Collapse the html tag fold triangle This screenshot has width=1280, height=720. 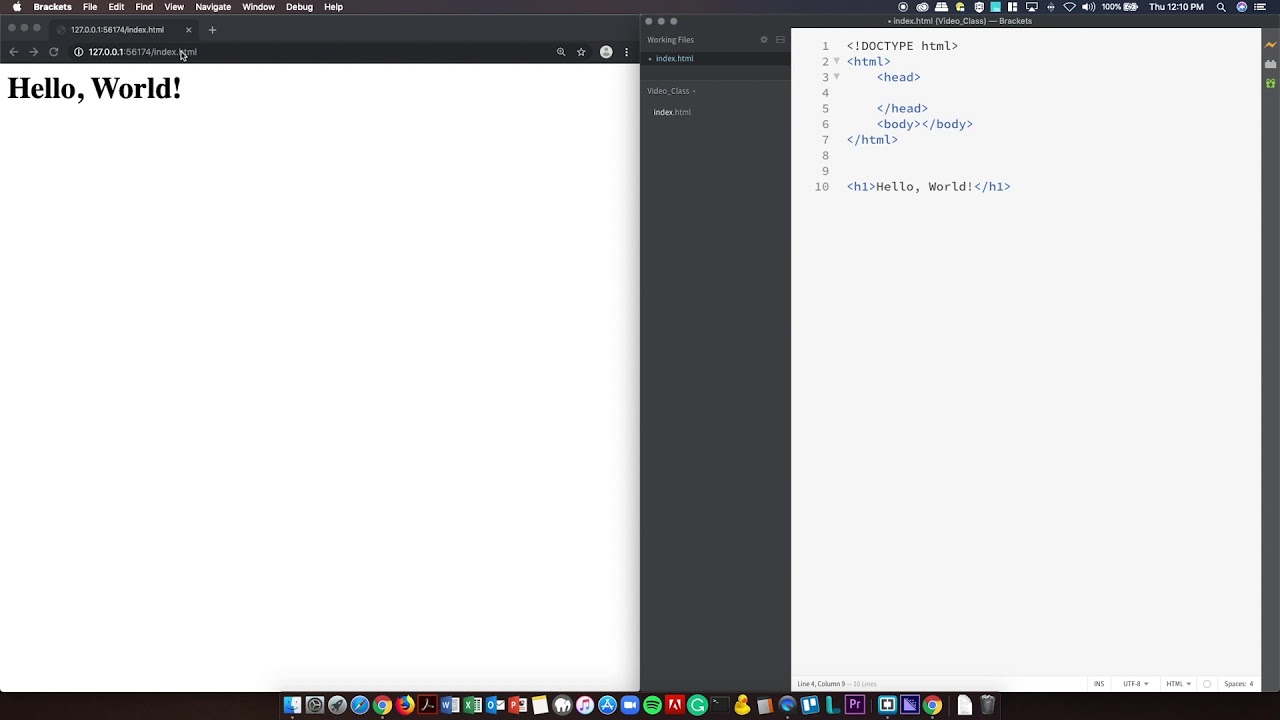pos(837,61)
